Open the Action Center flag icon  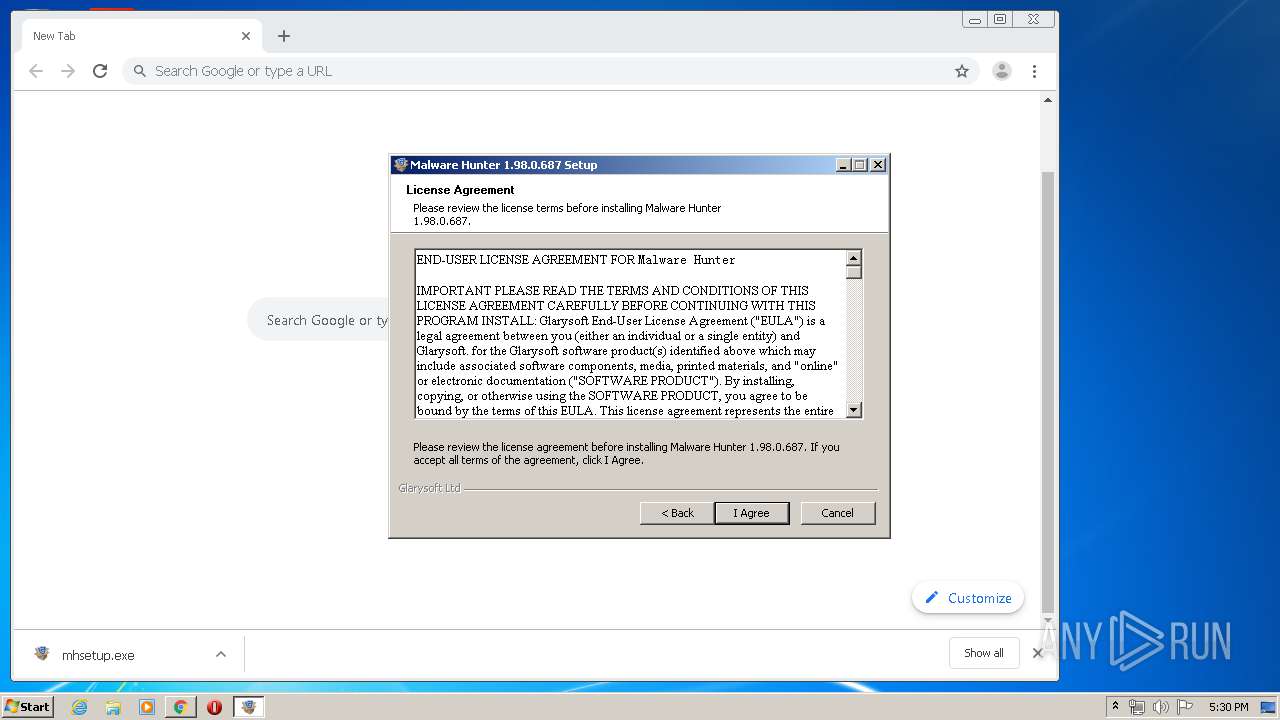tap(1185, 707)
